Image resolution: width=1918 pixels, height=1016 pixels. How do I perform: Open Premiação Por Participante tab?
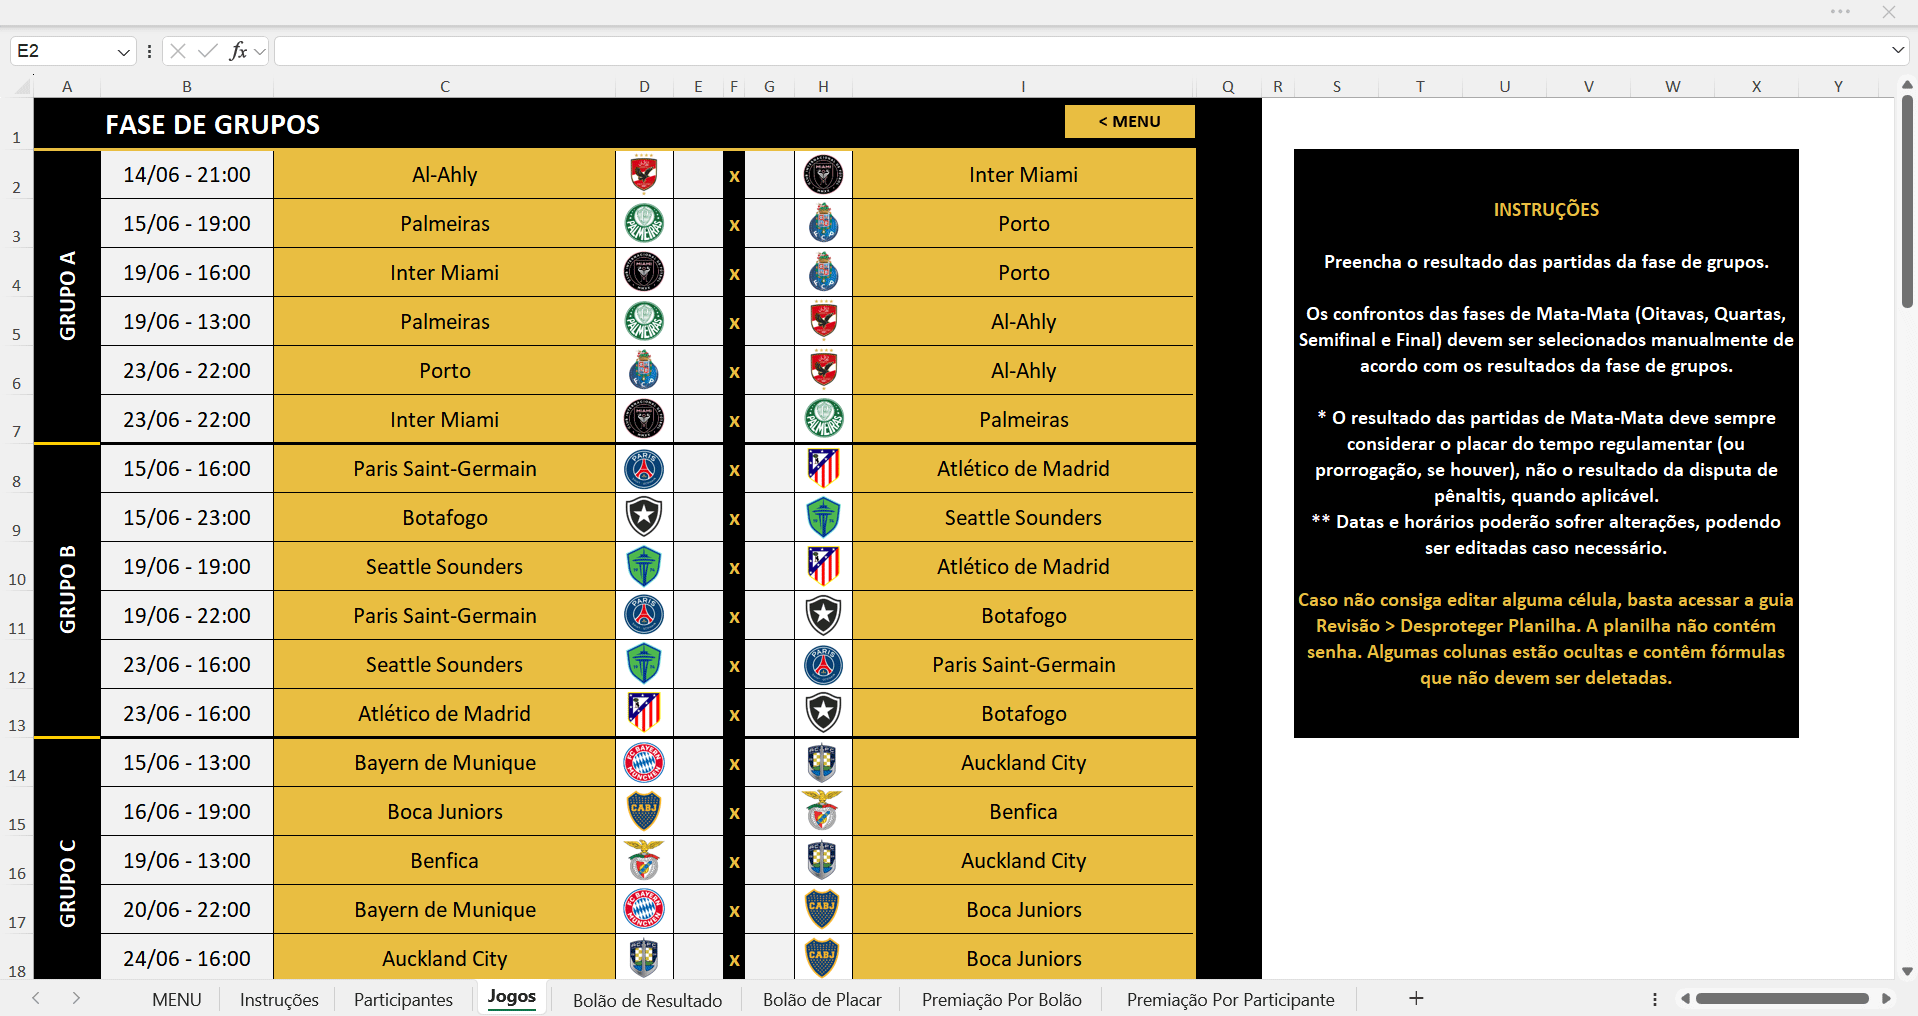point(1230,999)
